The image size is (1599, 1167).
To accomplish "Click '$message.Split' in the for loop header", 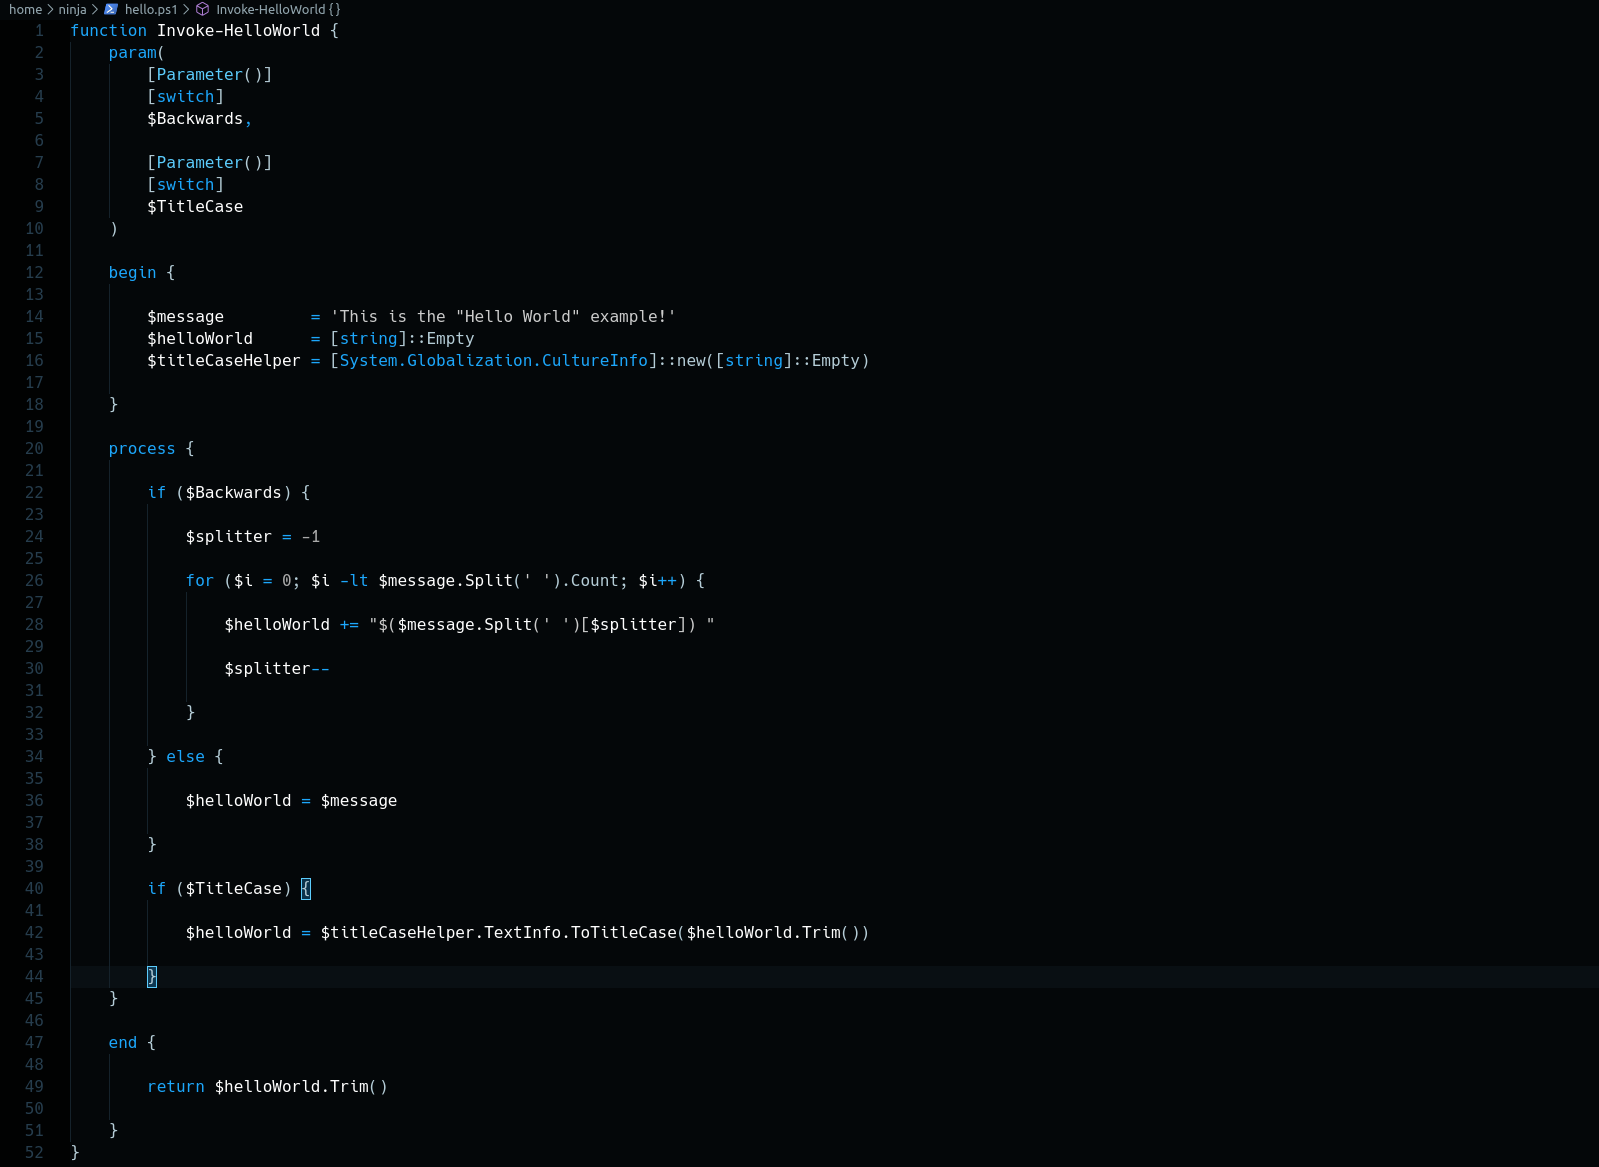I will click(446, 581).
